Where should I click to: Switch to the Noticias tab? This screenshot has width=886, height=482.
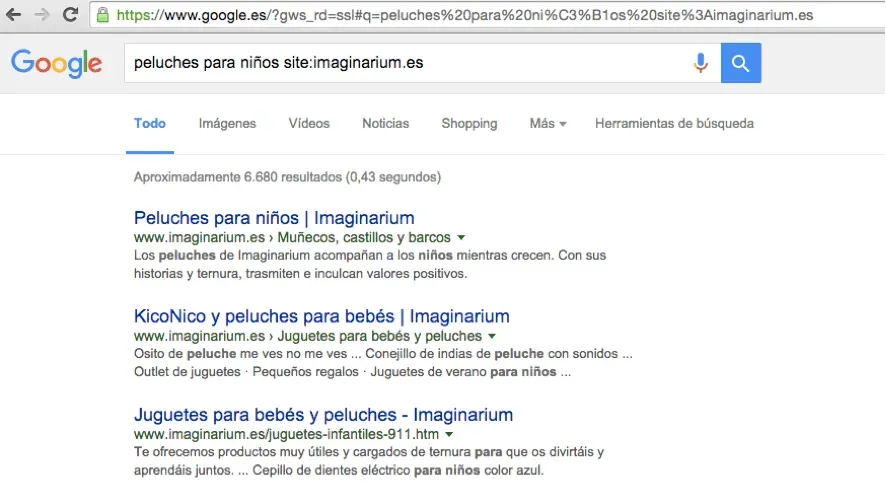(385, 123)
